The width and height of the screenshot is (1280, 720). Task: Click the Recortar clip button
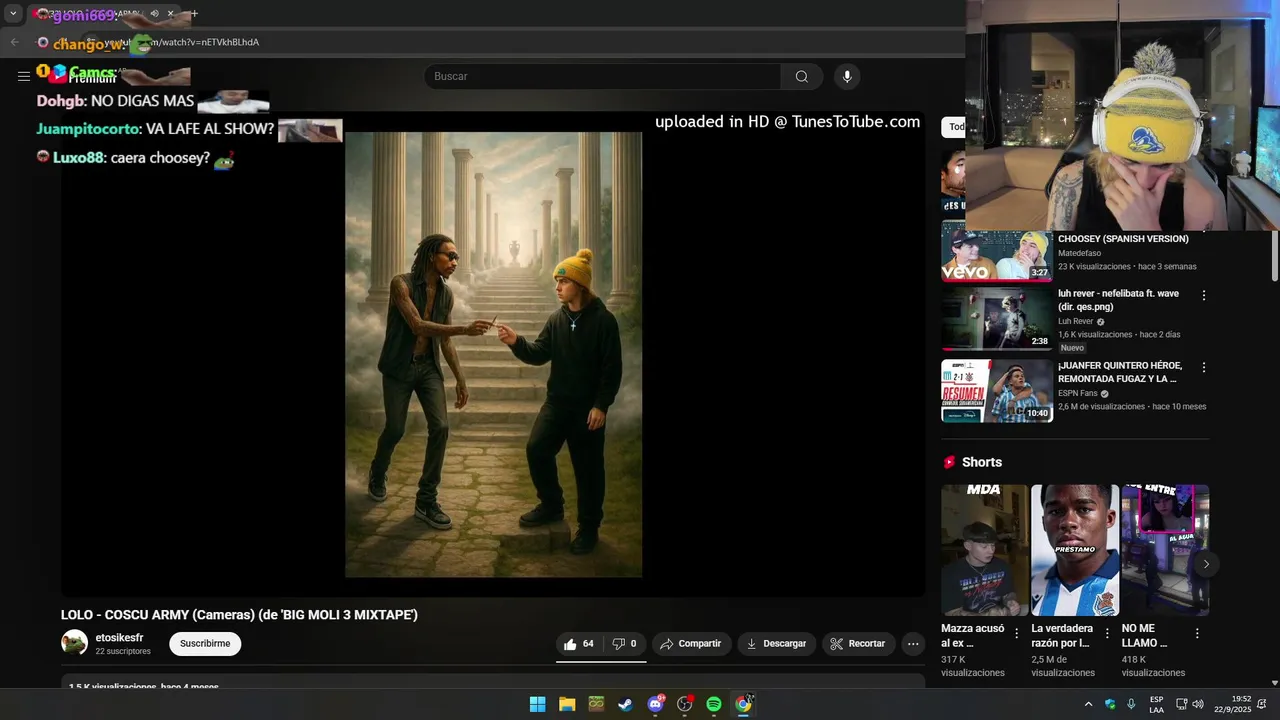[858, 644]
